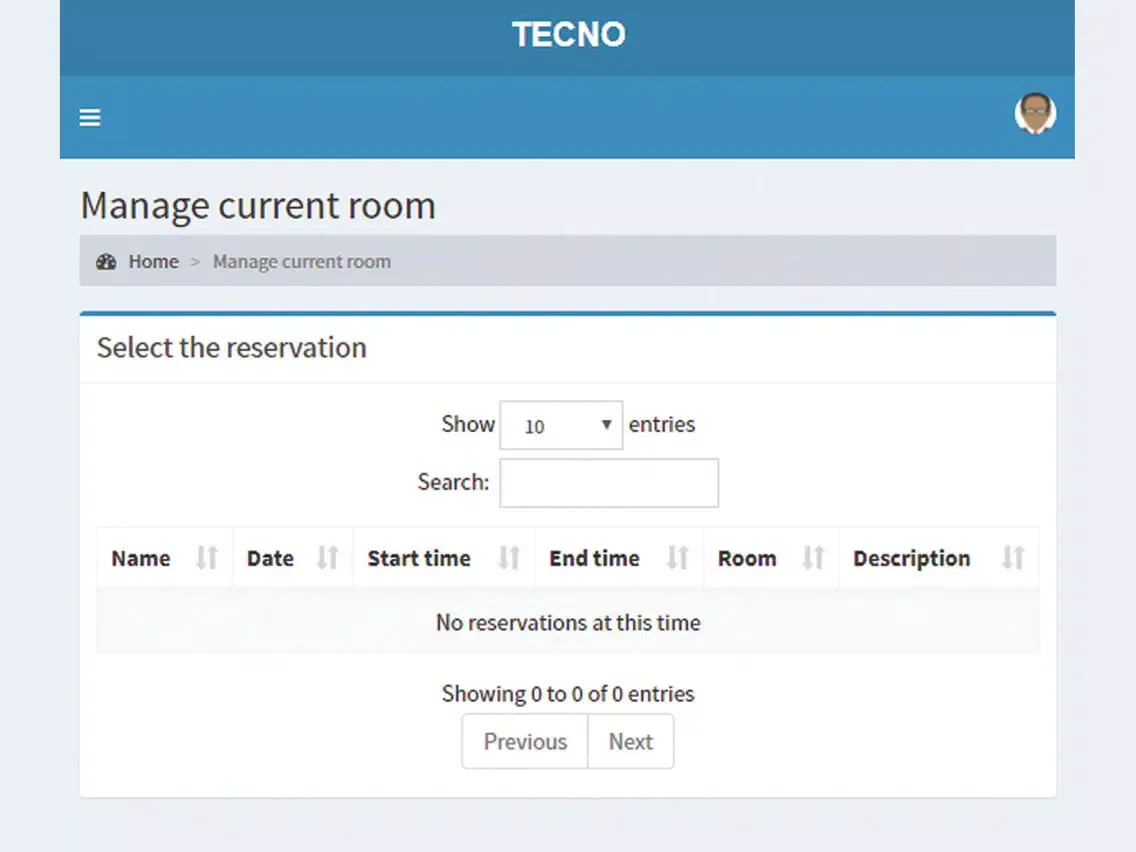Viewport: 1136px width, 852px height.
Task: Focus the Search input field
Action: tap(609, 483)
